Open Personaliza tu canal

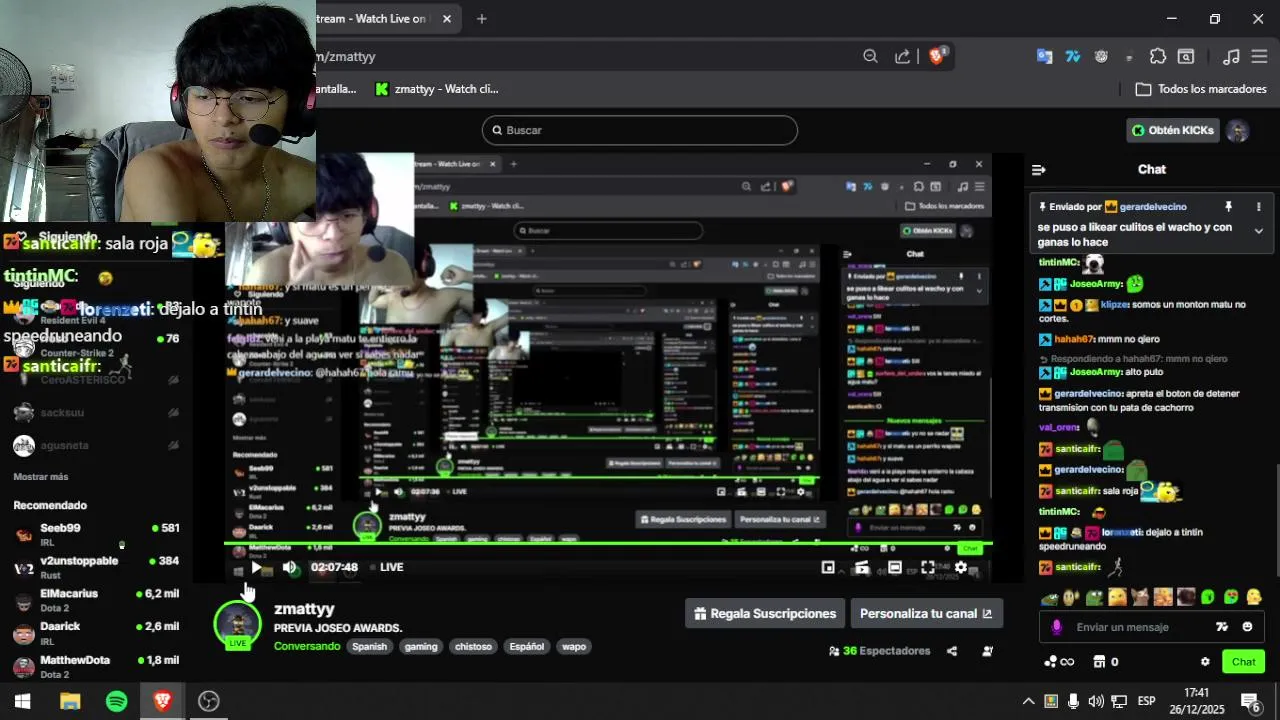tap(926, 614)
